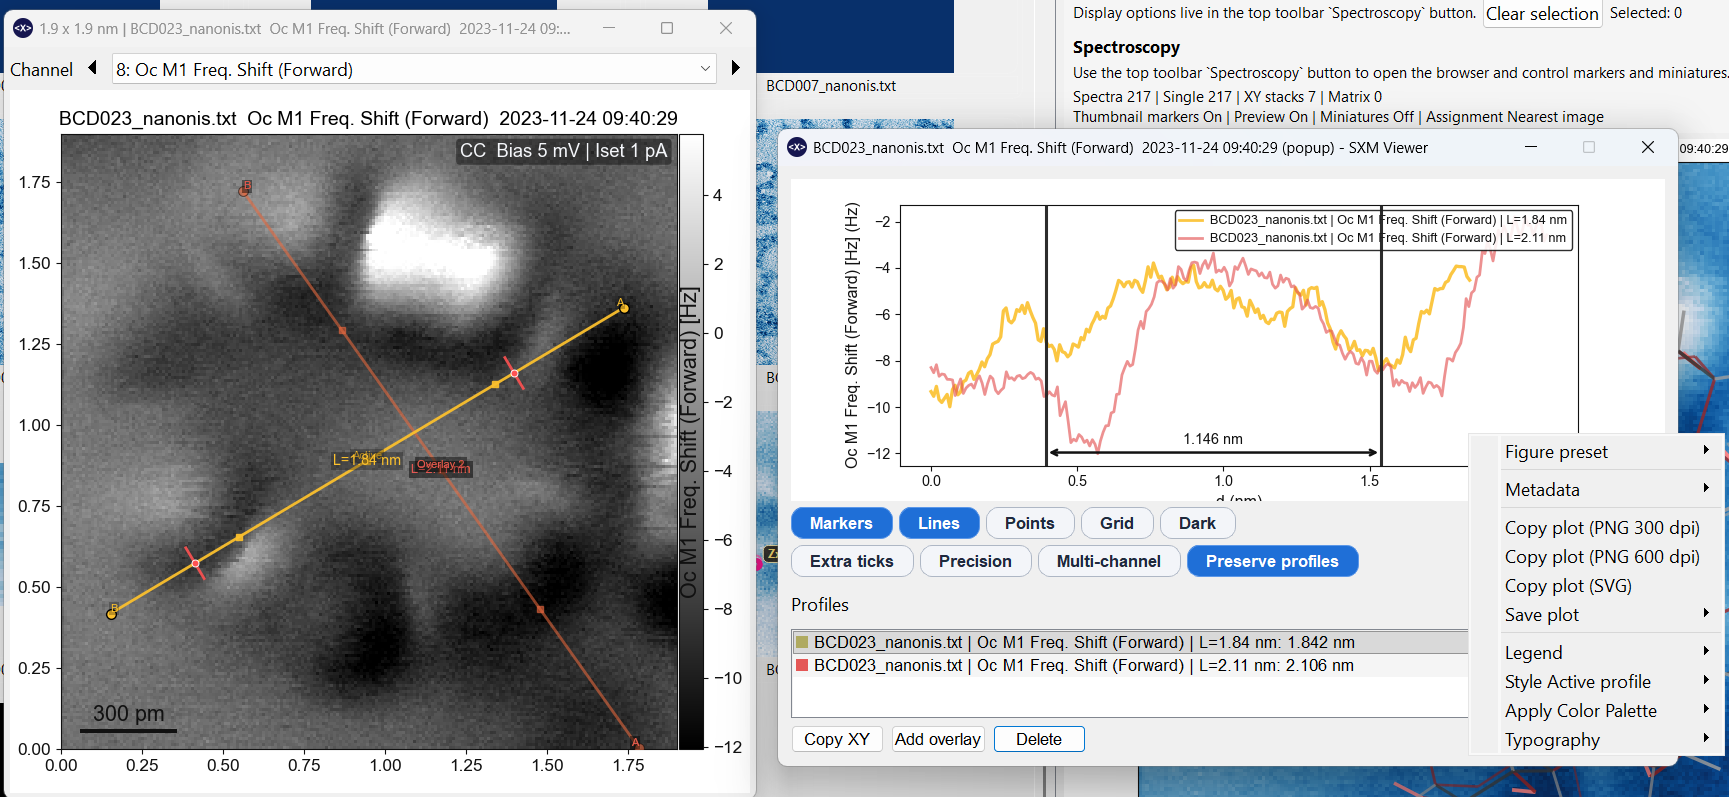Toggle the Lines display option
1729x797 pixels.
point(938,523)
